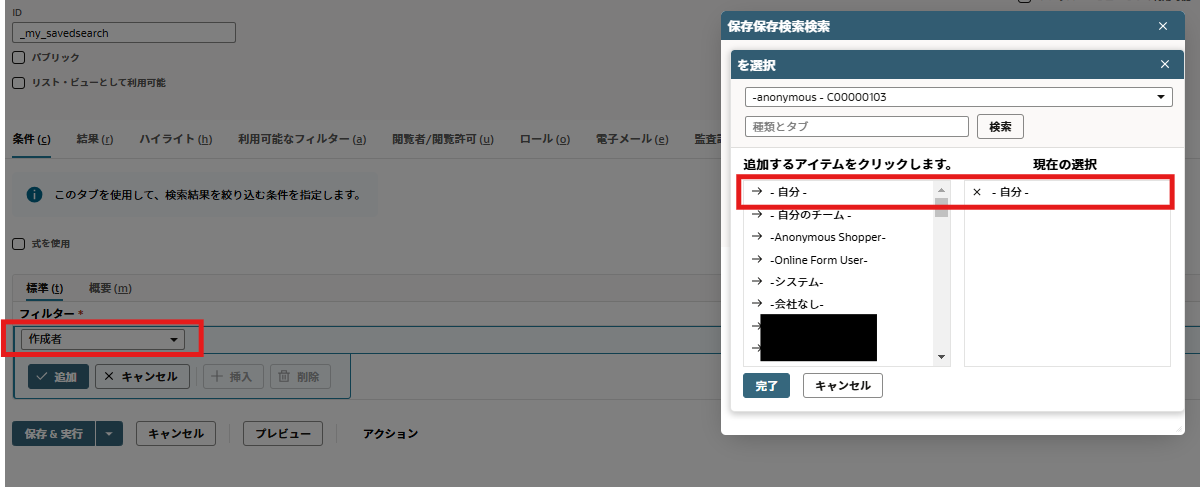
Task: Select the 概要 subtab
Action: click(x=110, y=288)
